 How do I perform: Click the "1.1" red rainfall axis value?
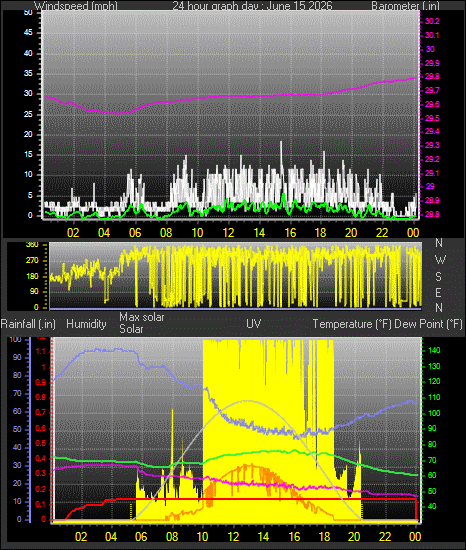[41, 351]
